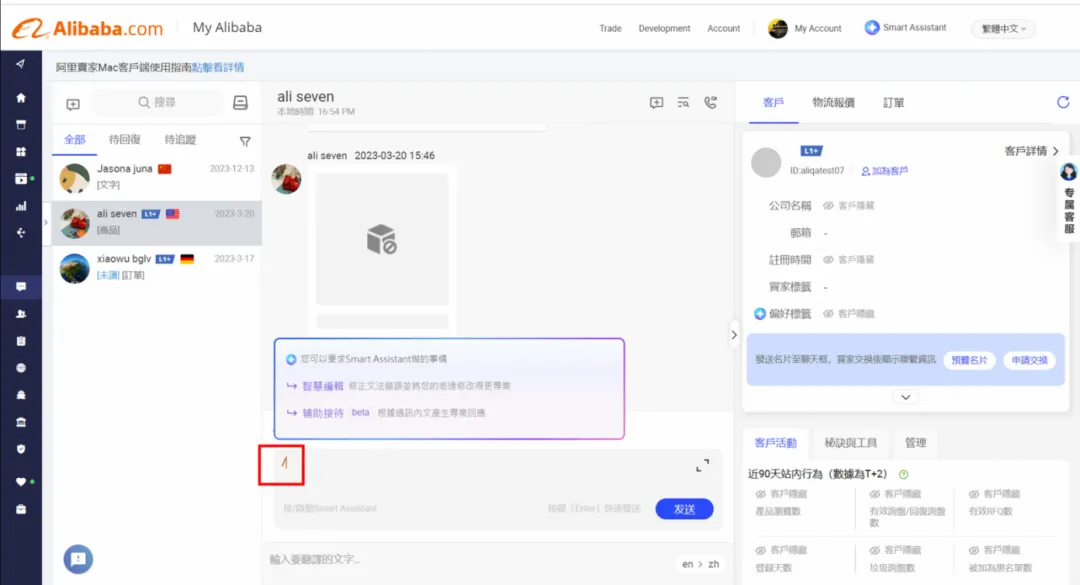Toggle eye icon above 有效RFQ數

pos(974,494)
